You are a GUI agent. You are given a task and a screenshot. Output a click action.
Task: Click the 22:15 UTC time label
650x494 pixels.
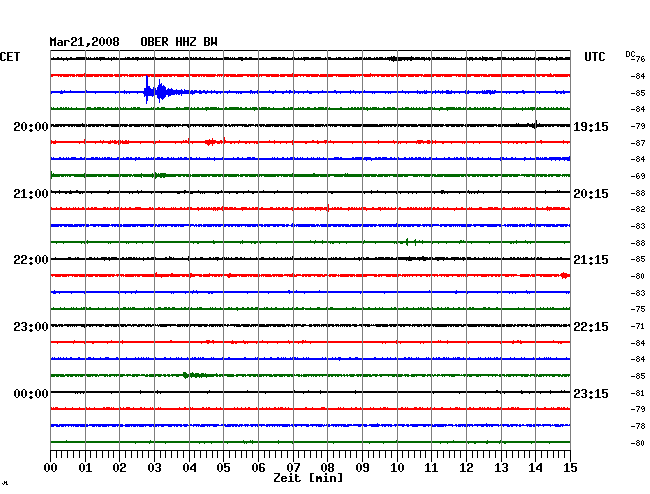point(591,327)
